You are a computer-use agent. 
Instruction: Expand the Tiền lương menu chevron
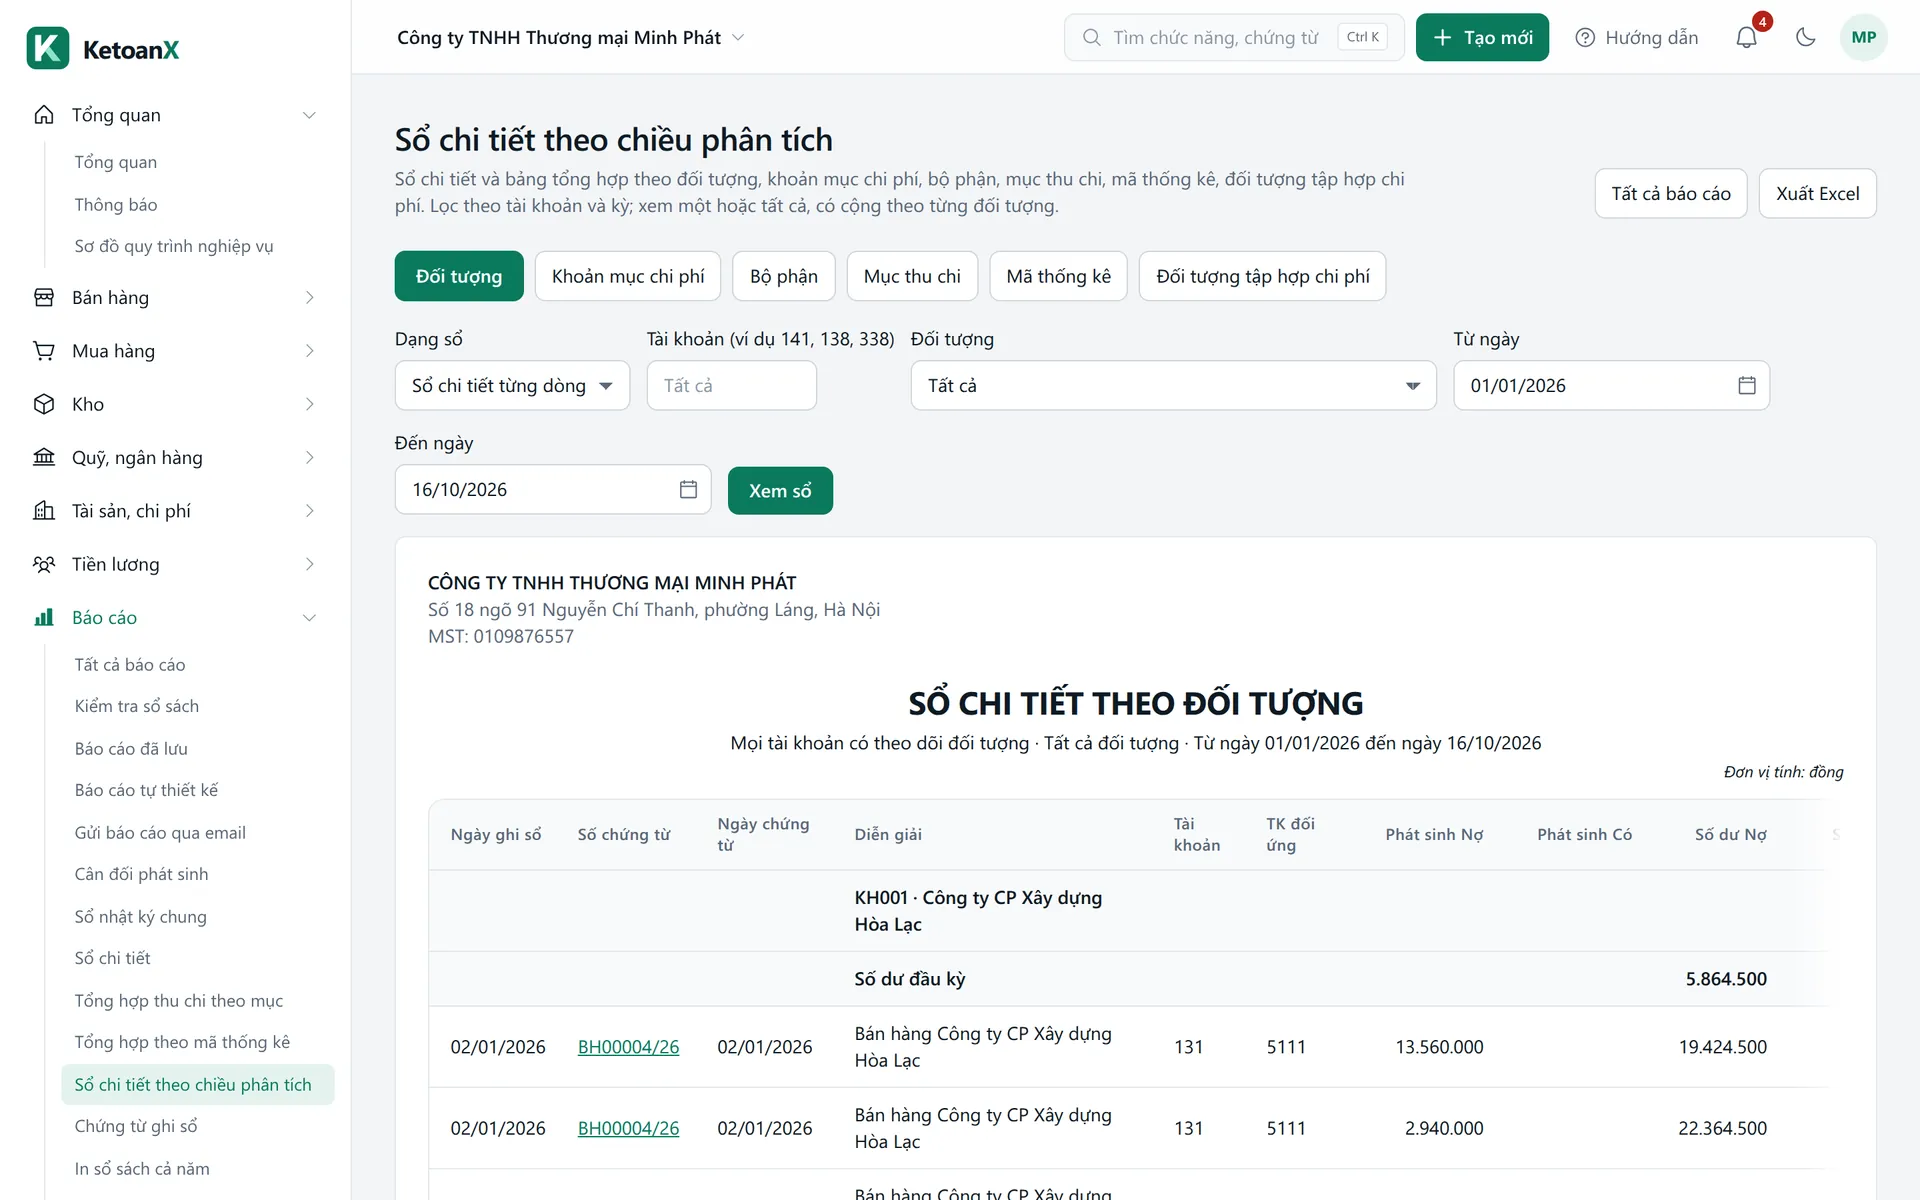tap(309, 564)
